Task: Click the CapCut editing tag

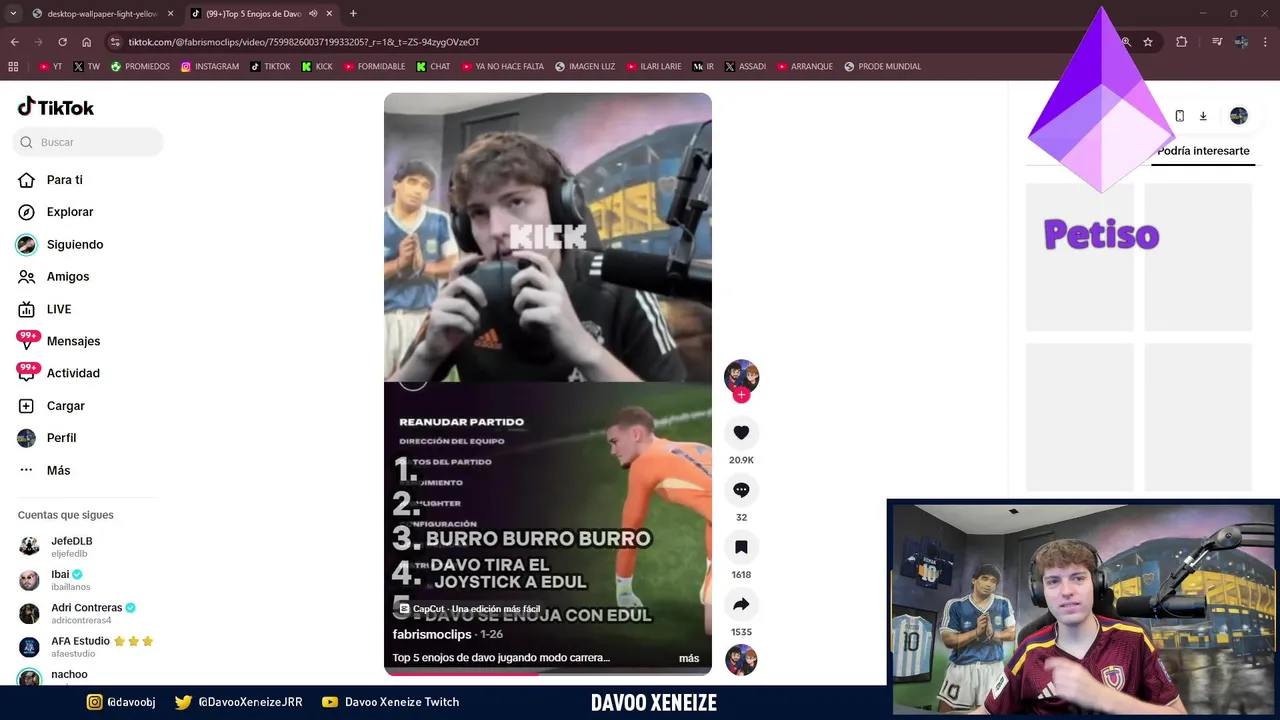Action: 469,609
